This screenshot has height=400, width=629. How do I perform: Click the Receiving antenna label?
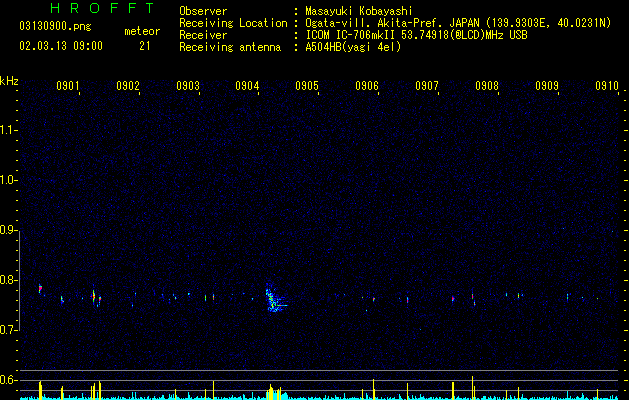[x=230, y=47]
